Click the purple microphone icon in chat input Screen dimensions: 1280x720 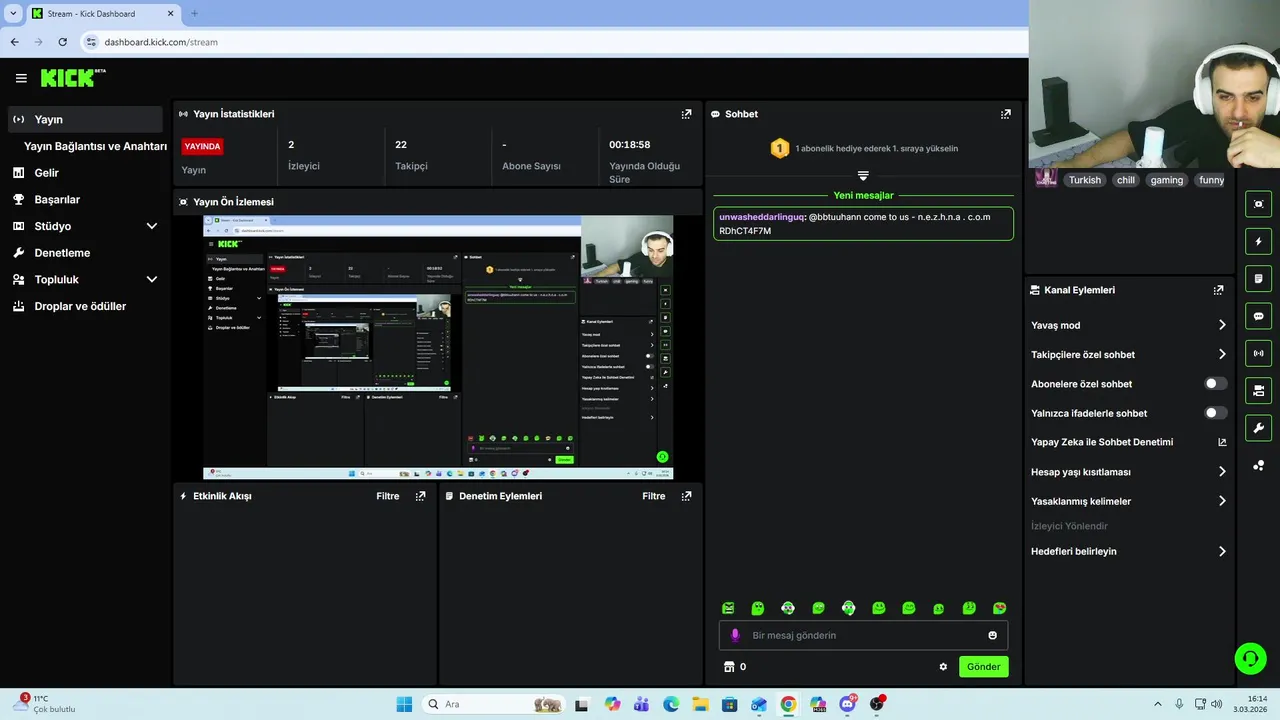point(735,635)
